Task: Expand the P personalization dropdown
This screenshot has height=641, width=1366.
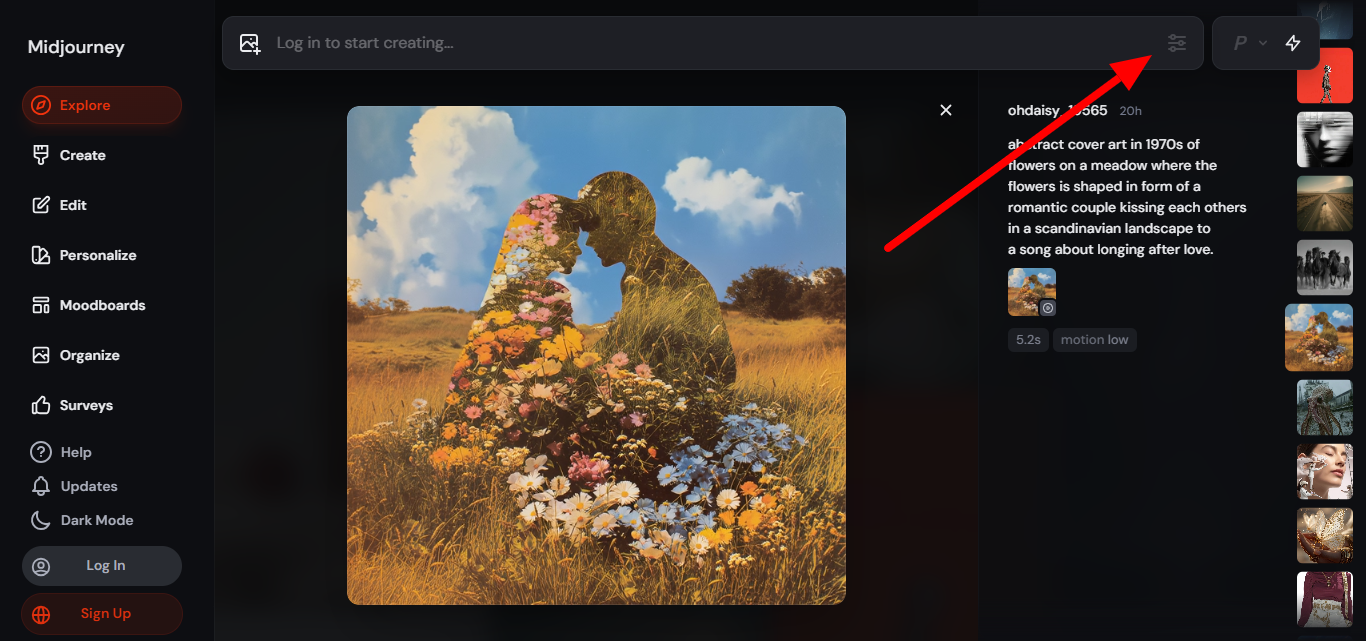Action: tap(1250, 43)
